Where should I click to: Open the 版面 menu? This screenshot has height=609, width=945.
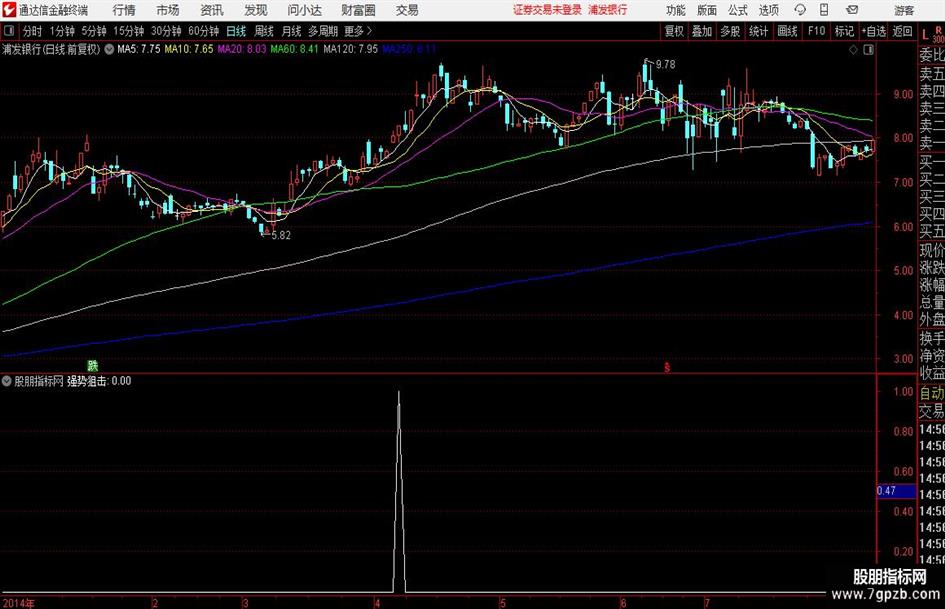(x=707, y=10)
